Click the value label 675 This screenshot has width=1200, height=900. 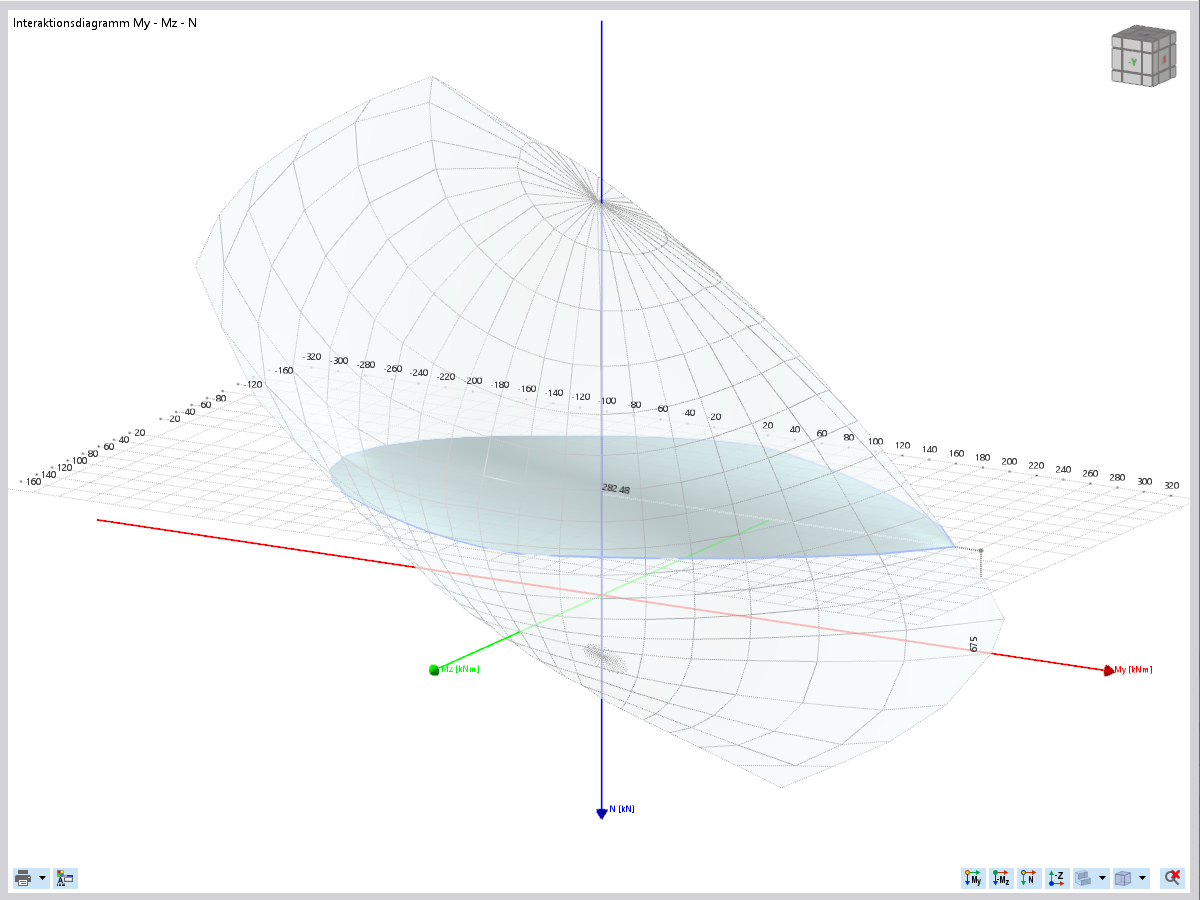pos(974,643)
